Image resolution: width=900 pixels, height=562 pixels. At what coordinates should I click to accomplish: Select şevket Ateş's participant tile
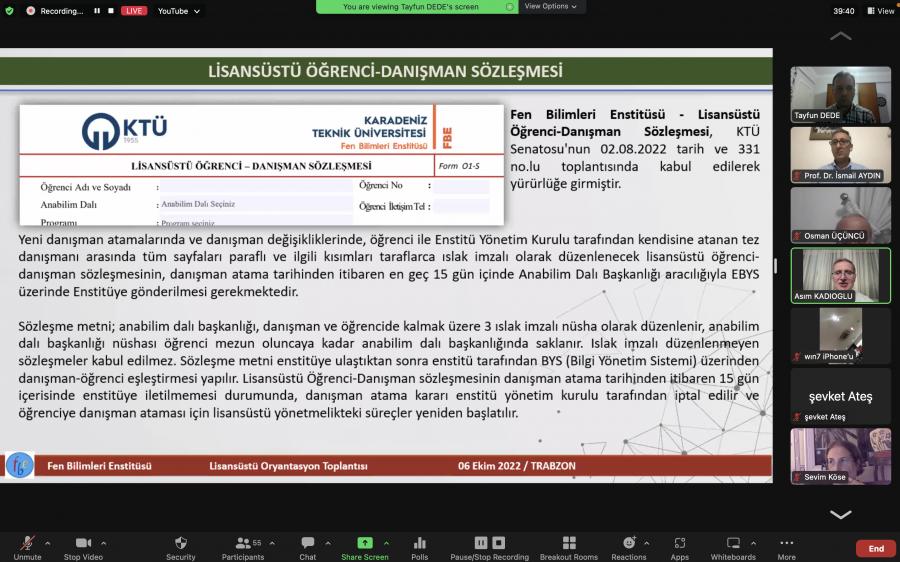(840, 396)
